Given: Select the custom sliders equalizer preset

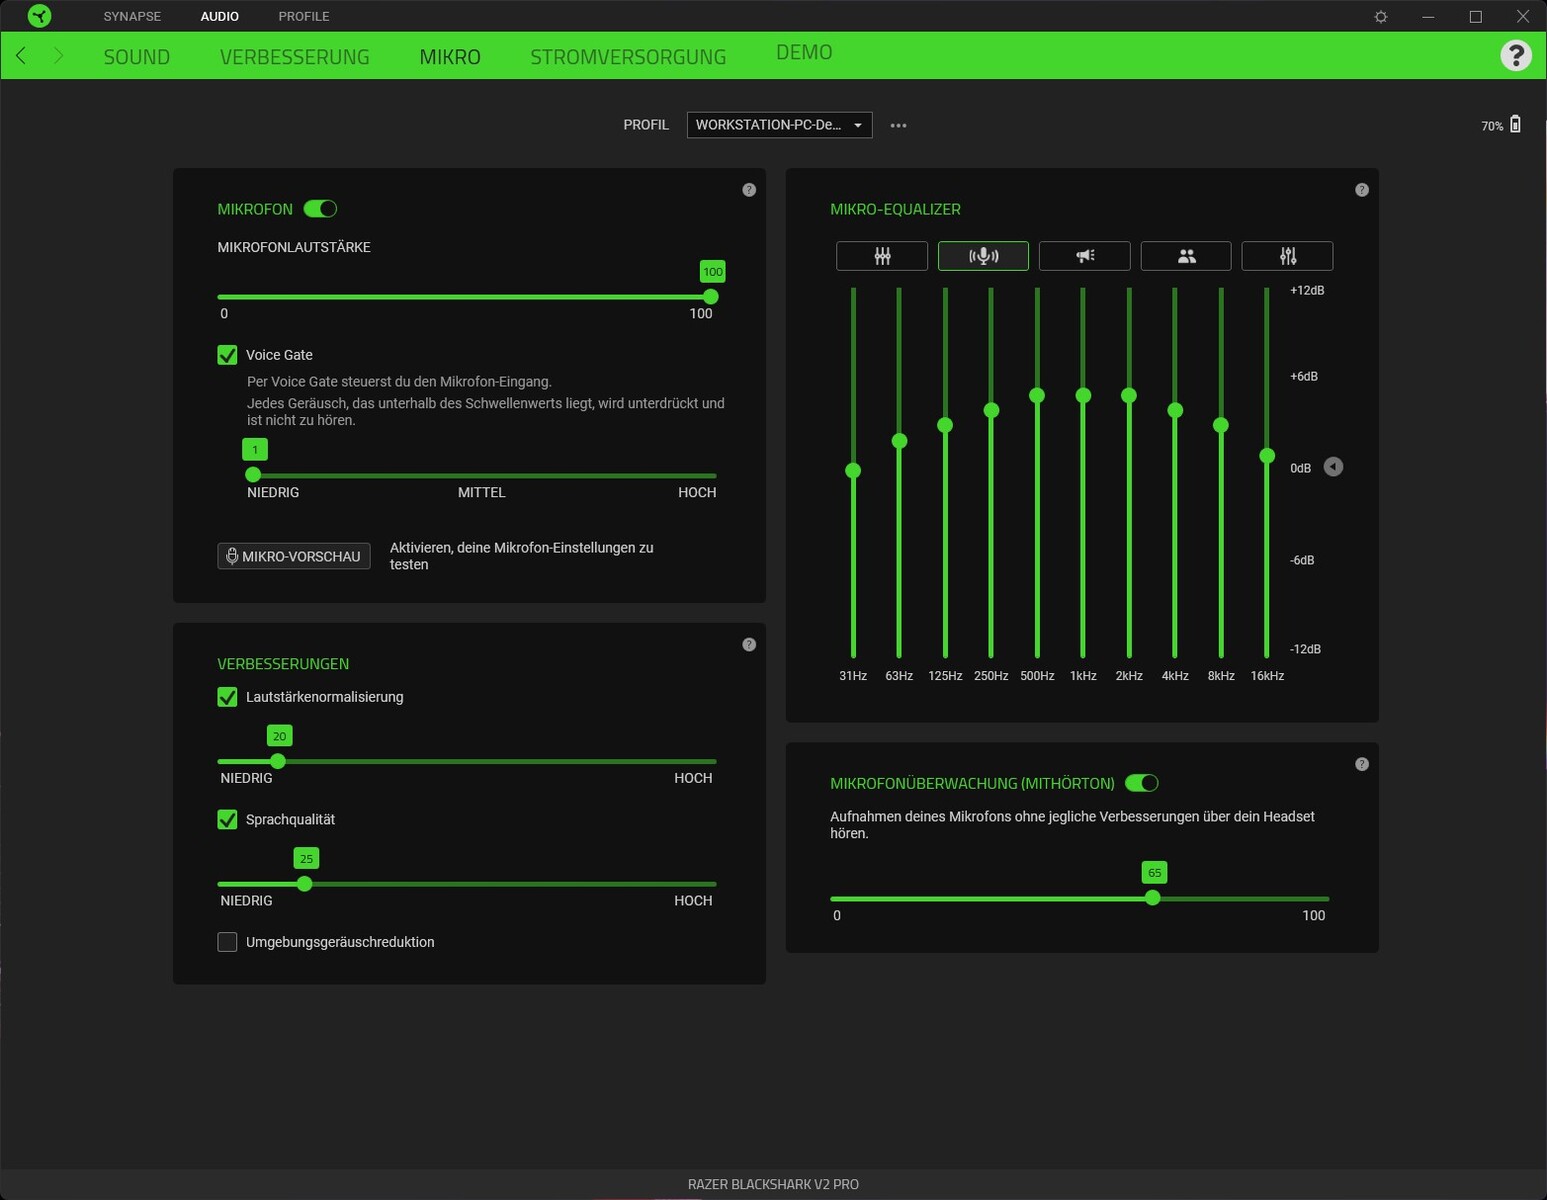Looking at the screenshot, I should [x=1287, y=256].
